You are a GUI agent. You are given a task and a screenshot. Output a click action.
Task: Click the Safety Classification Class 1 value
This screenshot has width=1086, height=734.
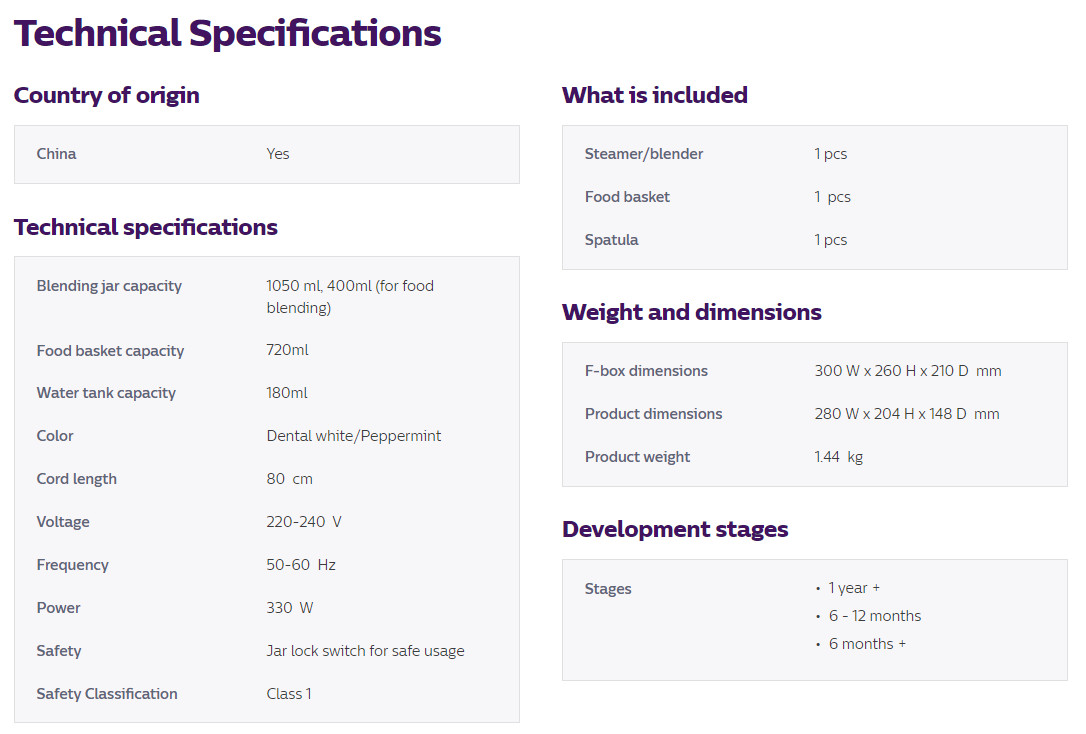pyautogui.click(x=289, y=693)
